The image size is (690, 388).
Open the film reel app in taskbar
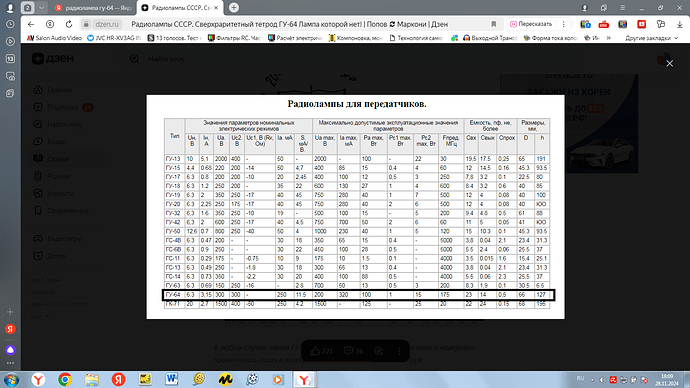tap(252, 380)
